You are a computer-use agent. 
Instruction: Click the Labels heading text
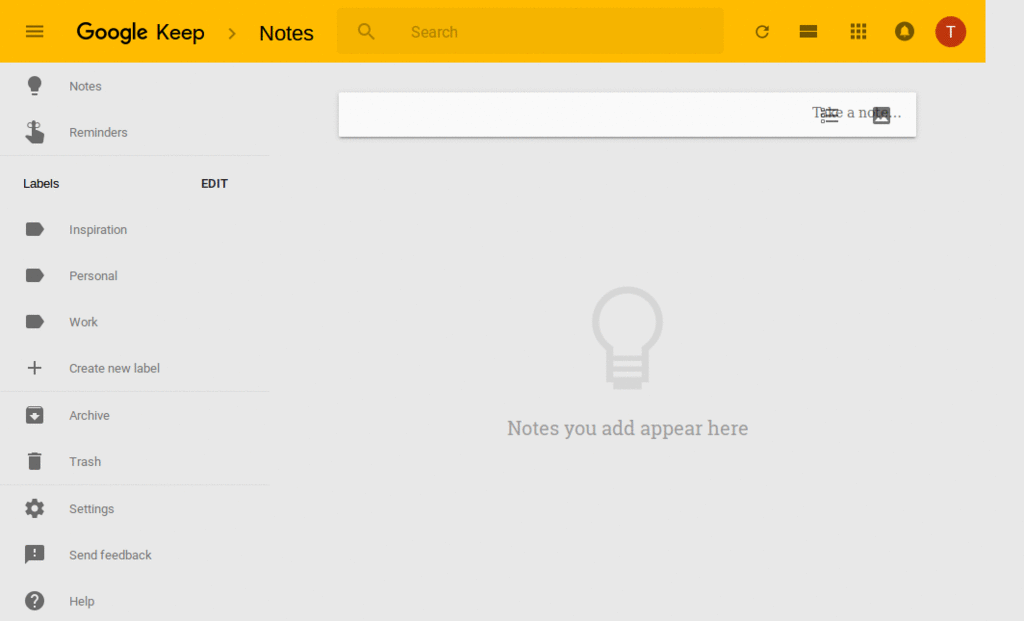41,183
